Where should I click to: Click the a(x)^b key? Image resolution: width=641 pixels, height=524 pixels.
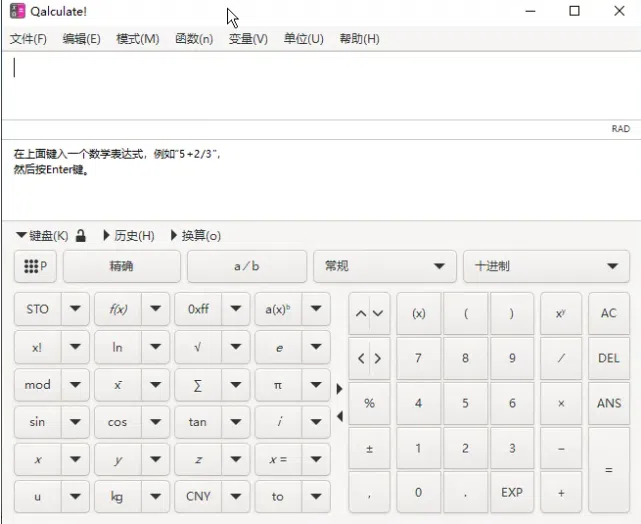click(x=278, y=309)
